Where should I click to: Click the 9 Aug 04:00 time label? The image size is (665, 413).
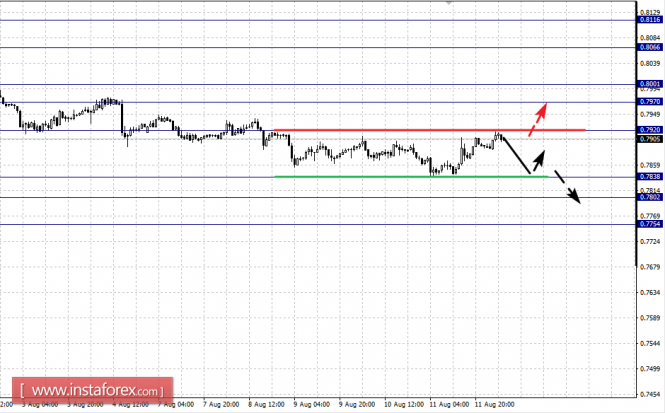click(x=312, y=405)
